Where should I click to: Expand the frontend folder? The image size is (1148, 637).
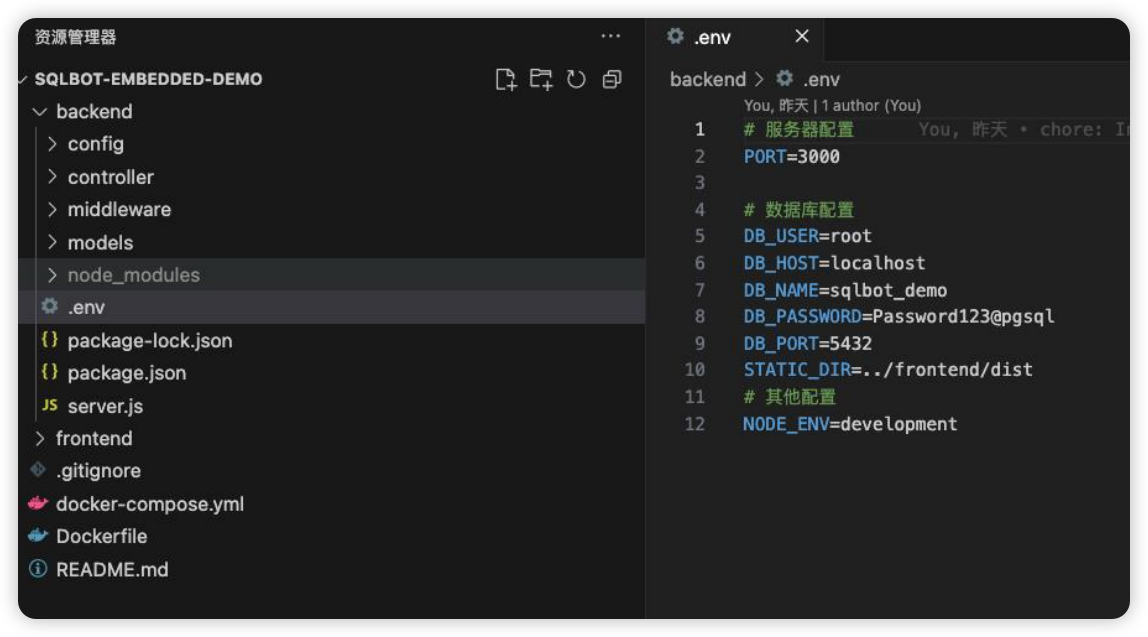93,438
